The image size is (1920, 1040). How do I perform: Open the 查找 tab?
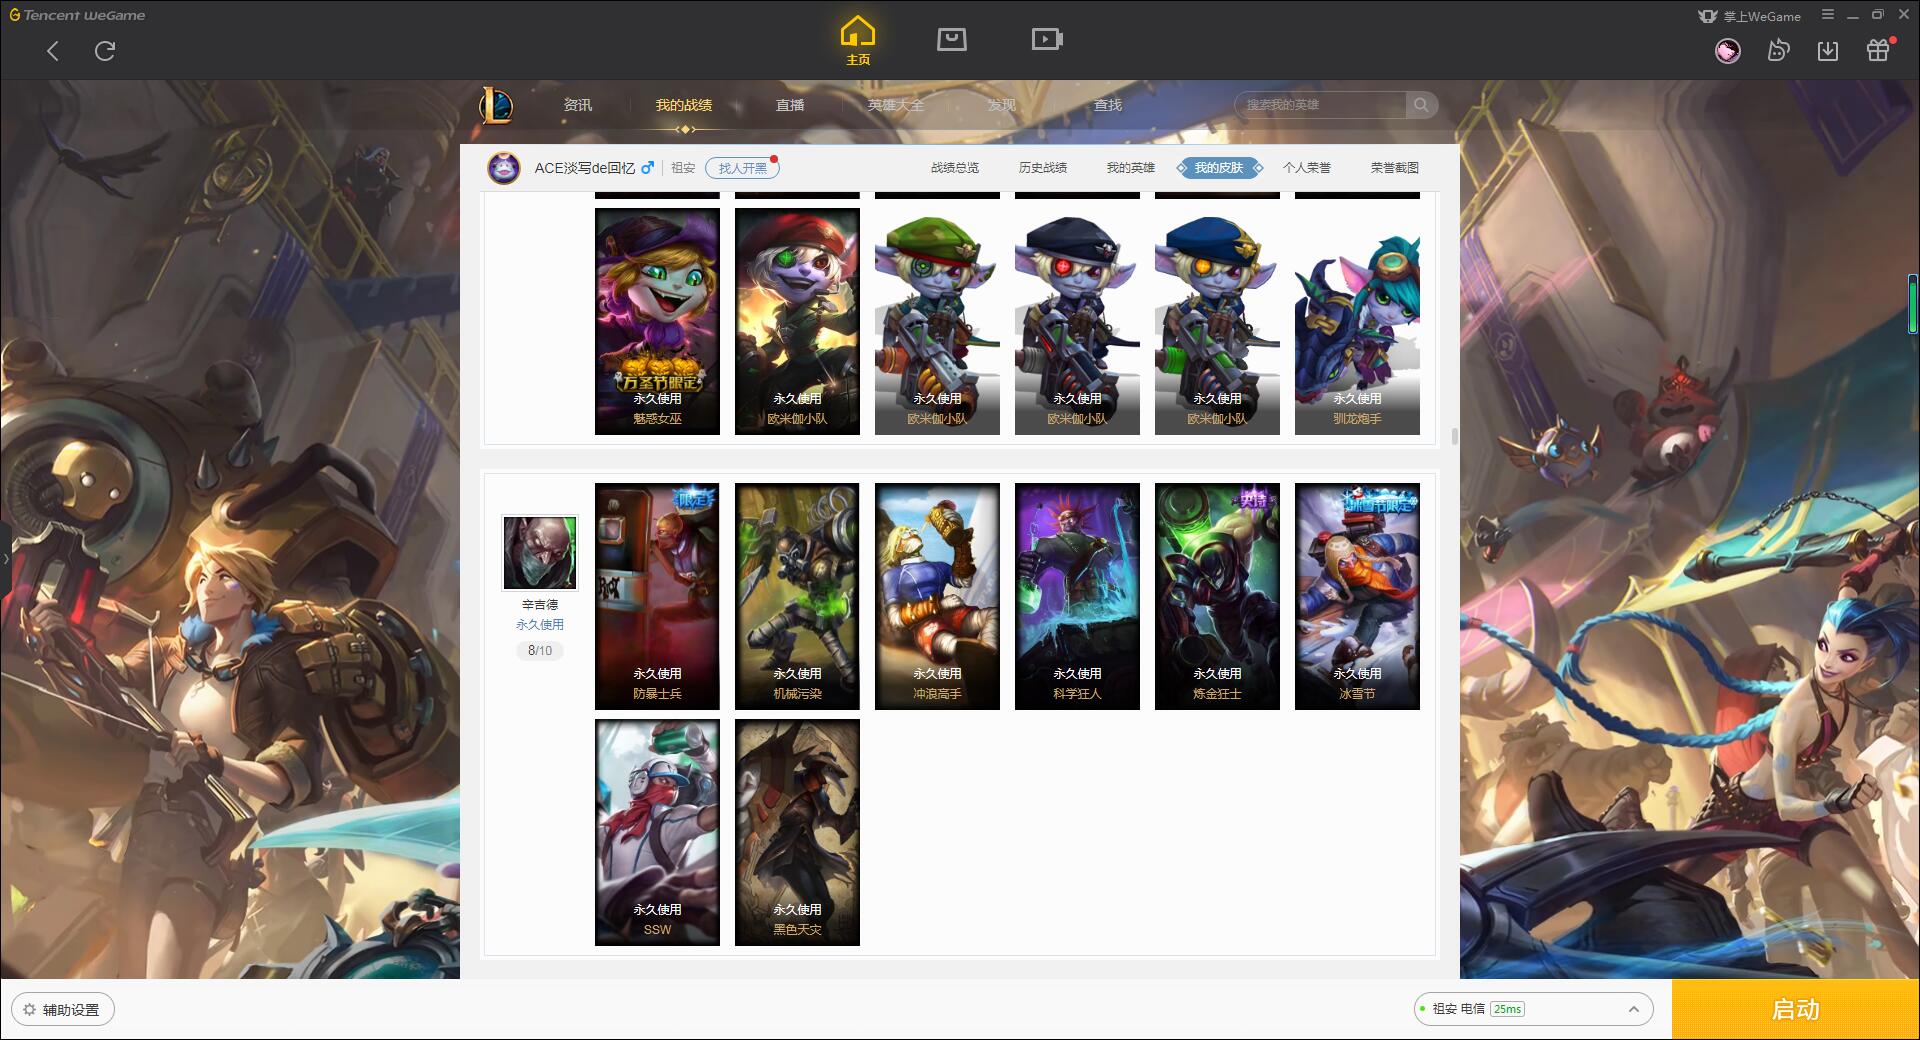coord(1108,105)
